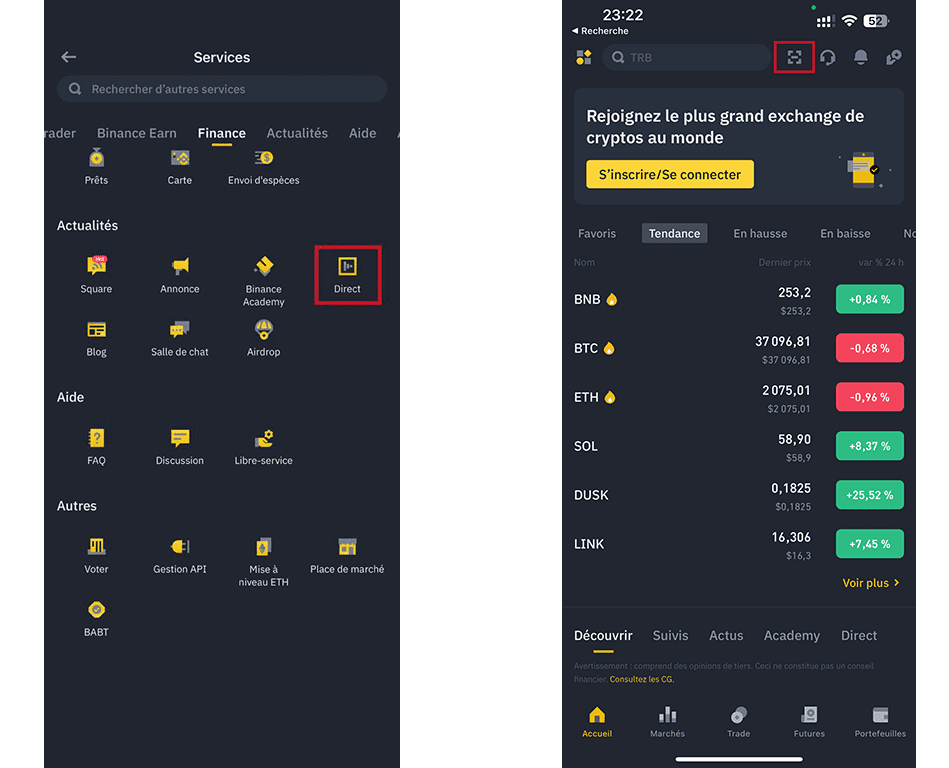Select the Finance services tab
Screen dimensions: 949x768
222,133
